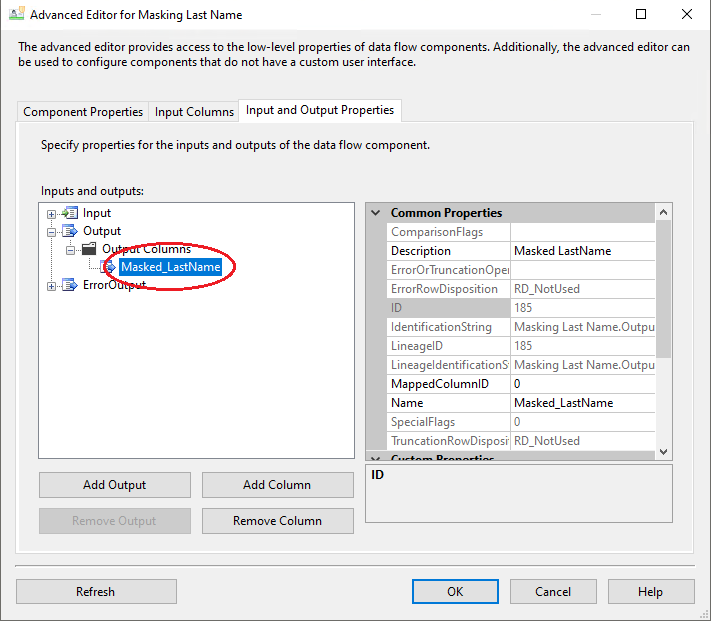Viewport: 711px width, 621px height.
Task: Click the Refresh button
Action: point(96,592)
